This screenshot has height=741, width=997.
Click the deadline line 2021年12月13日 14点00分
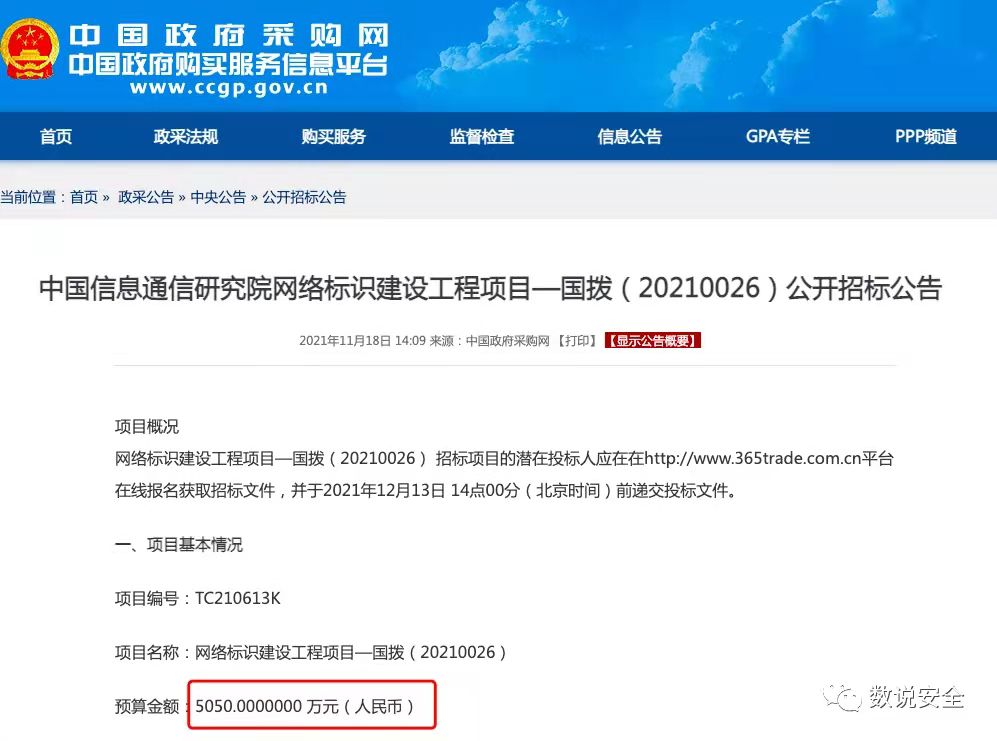[x=422, y=490]
